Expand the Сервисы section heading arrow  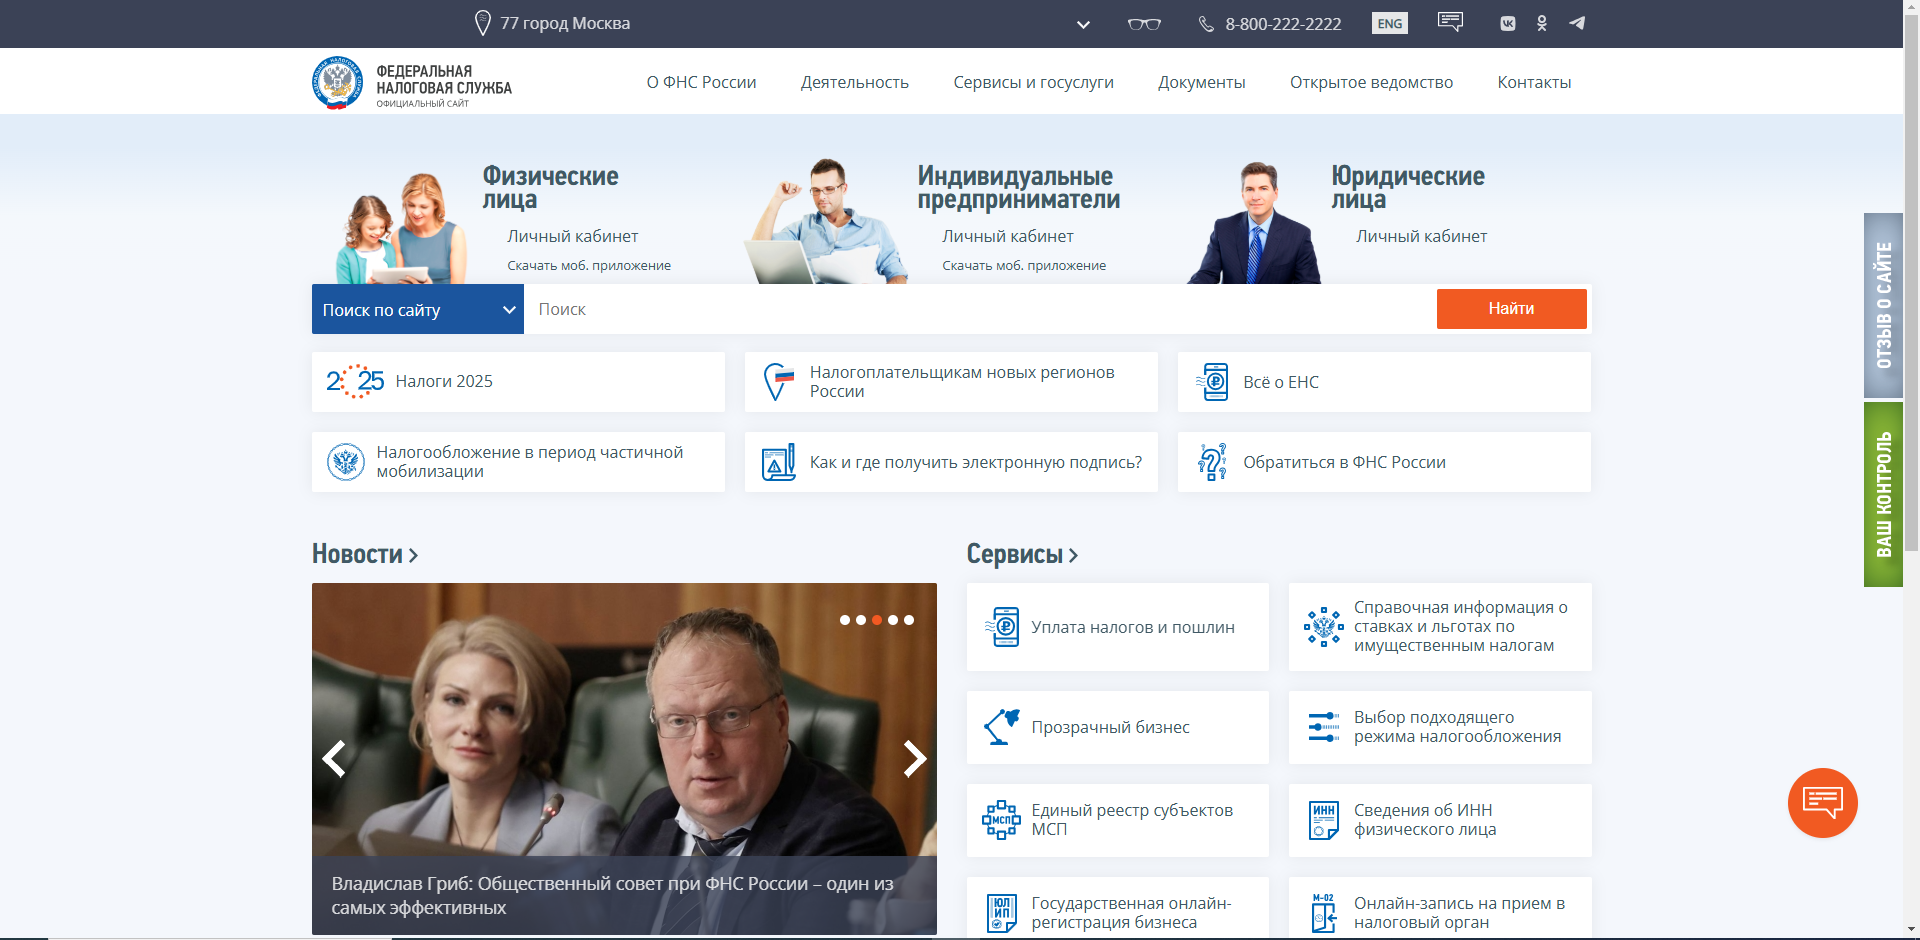(x=1073, y=555)
